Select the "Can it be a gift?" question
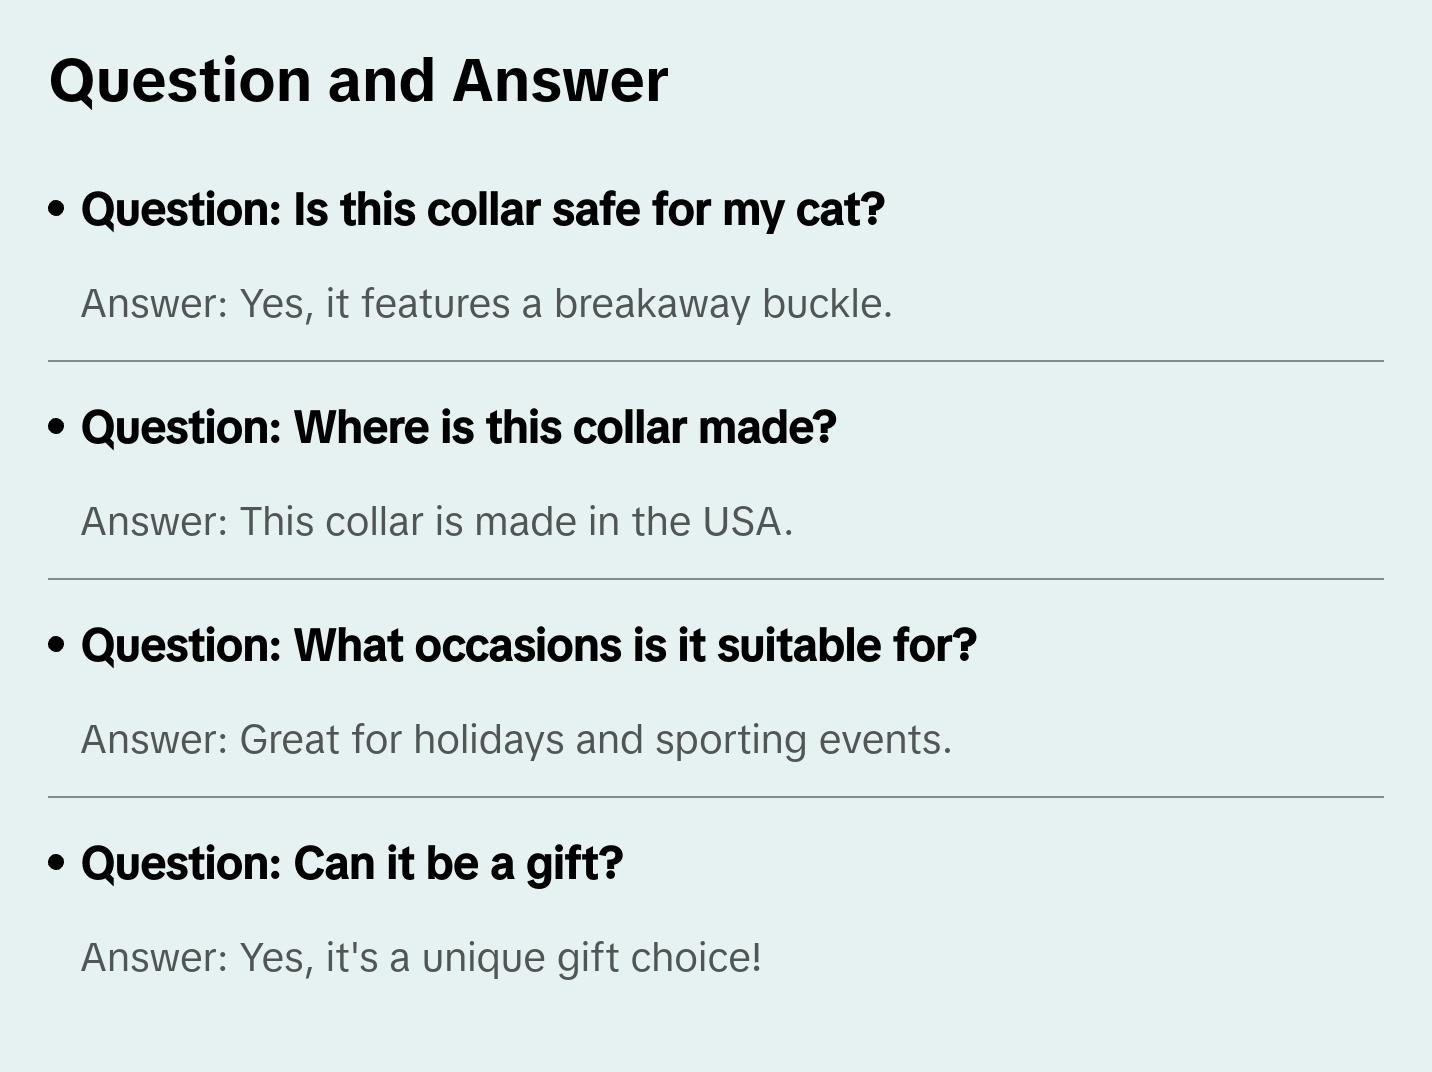The height and width of the screenshot is (1072, 1432). (x=351, y=864)
